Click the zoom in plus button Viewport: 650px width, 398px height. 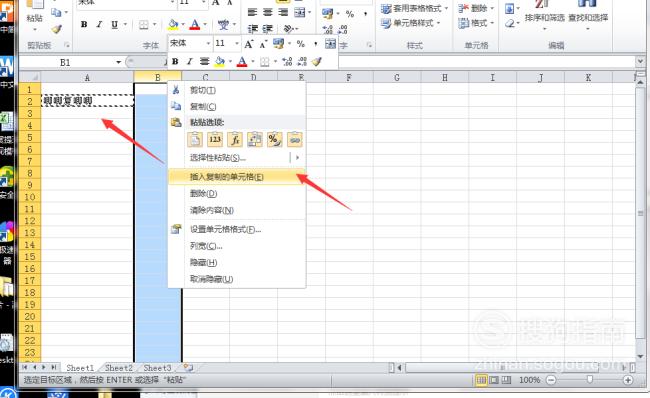[x=628, y=380]
